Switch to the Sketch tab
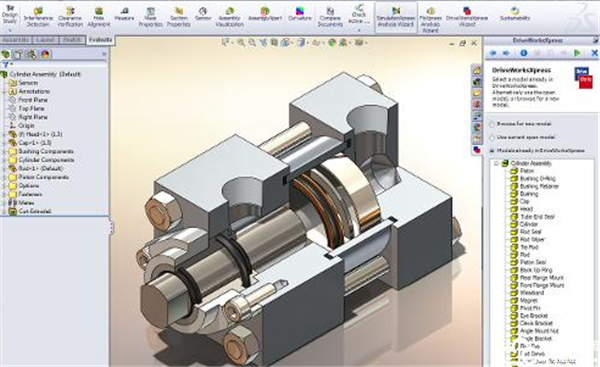The image size is (600, 367). pos(72,40)
